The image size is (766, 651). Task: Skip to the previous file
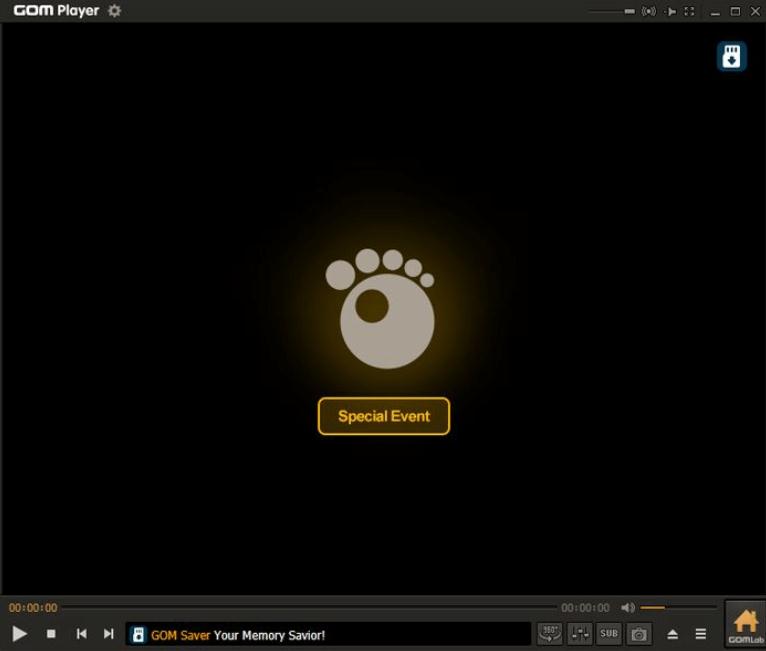pos(82,634)
